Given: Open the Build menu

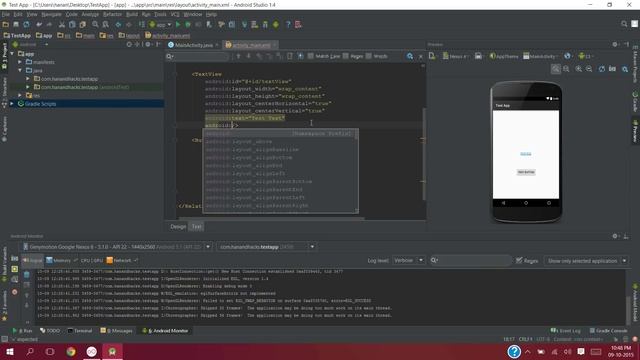Looking at the screenshot, I should [132, 14].
